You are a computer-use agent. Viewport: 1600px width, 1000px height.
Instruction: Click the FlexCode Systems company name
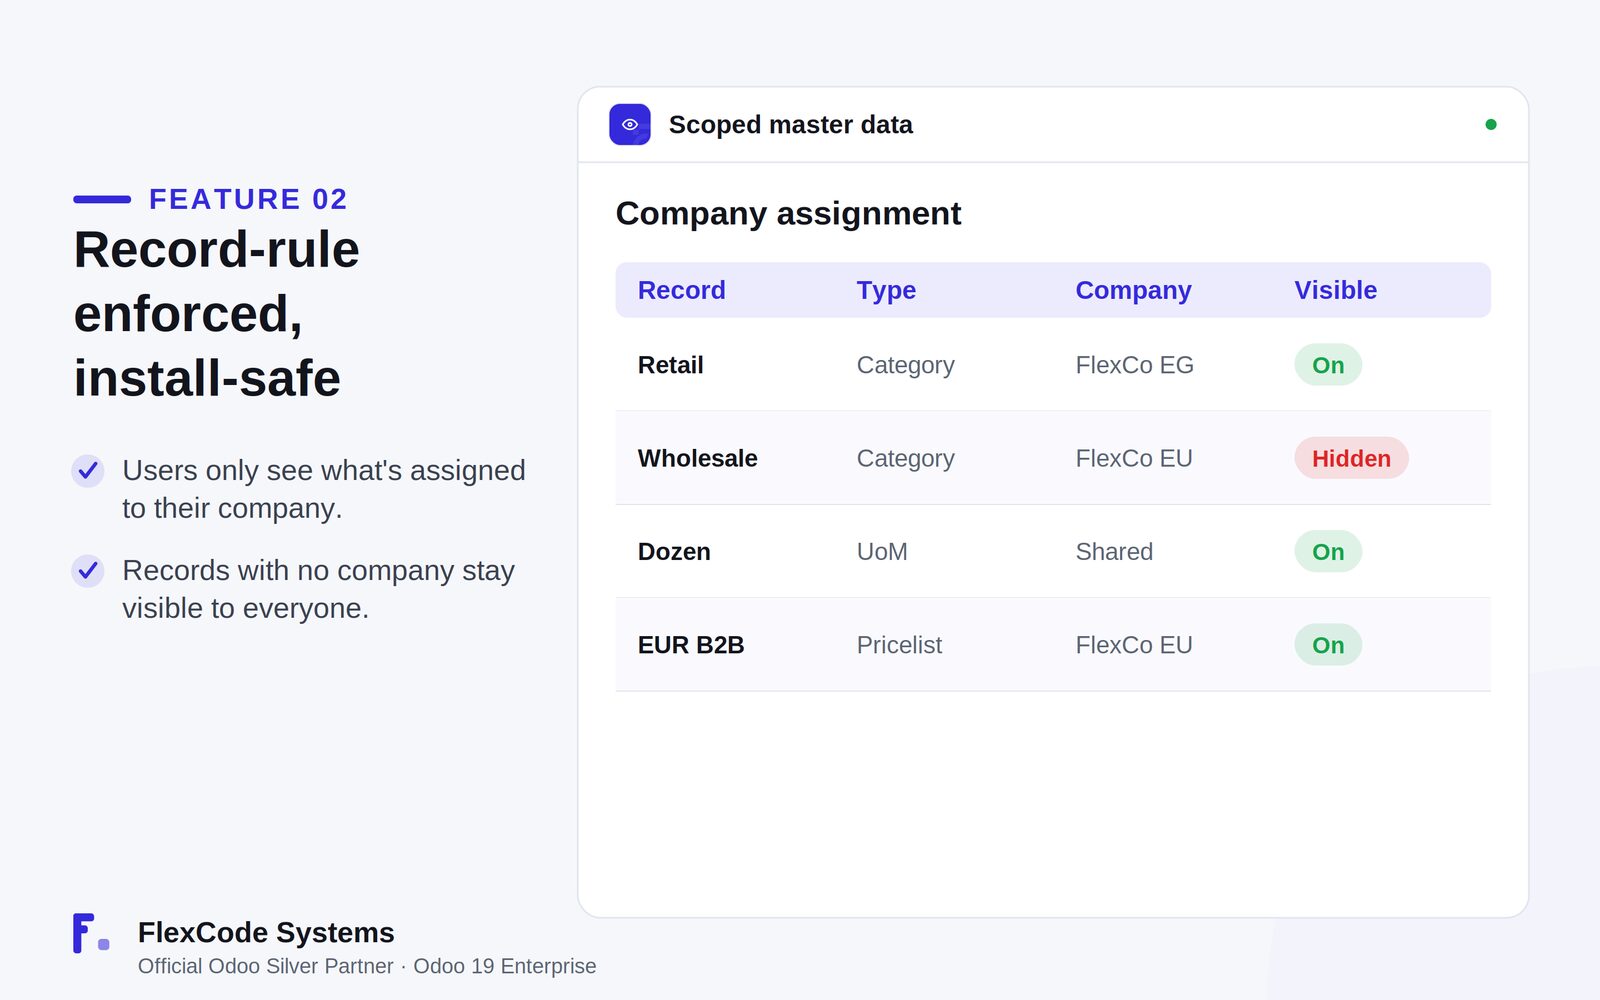click(x=266, y=932)
